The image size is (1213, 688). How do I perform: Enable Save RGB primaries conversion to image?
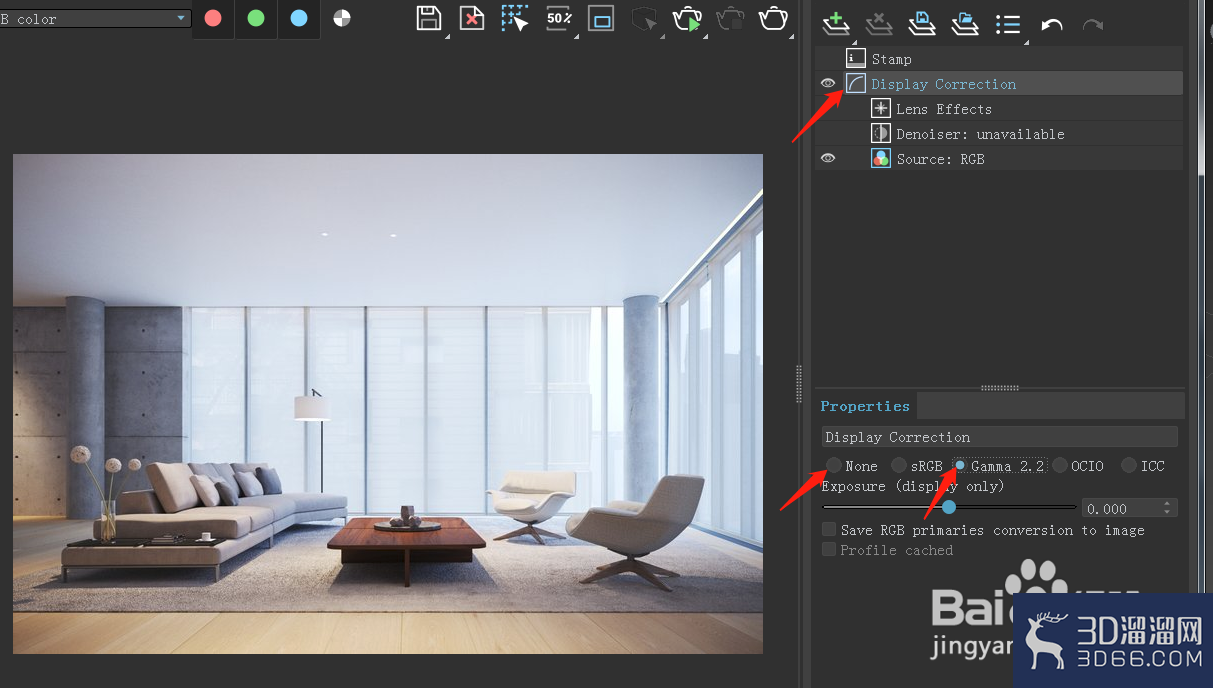(x=829, y=529)
